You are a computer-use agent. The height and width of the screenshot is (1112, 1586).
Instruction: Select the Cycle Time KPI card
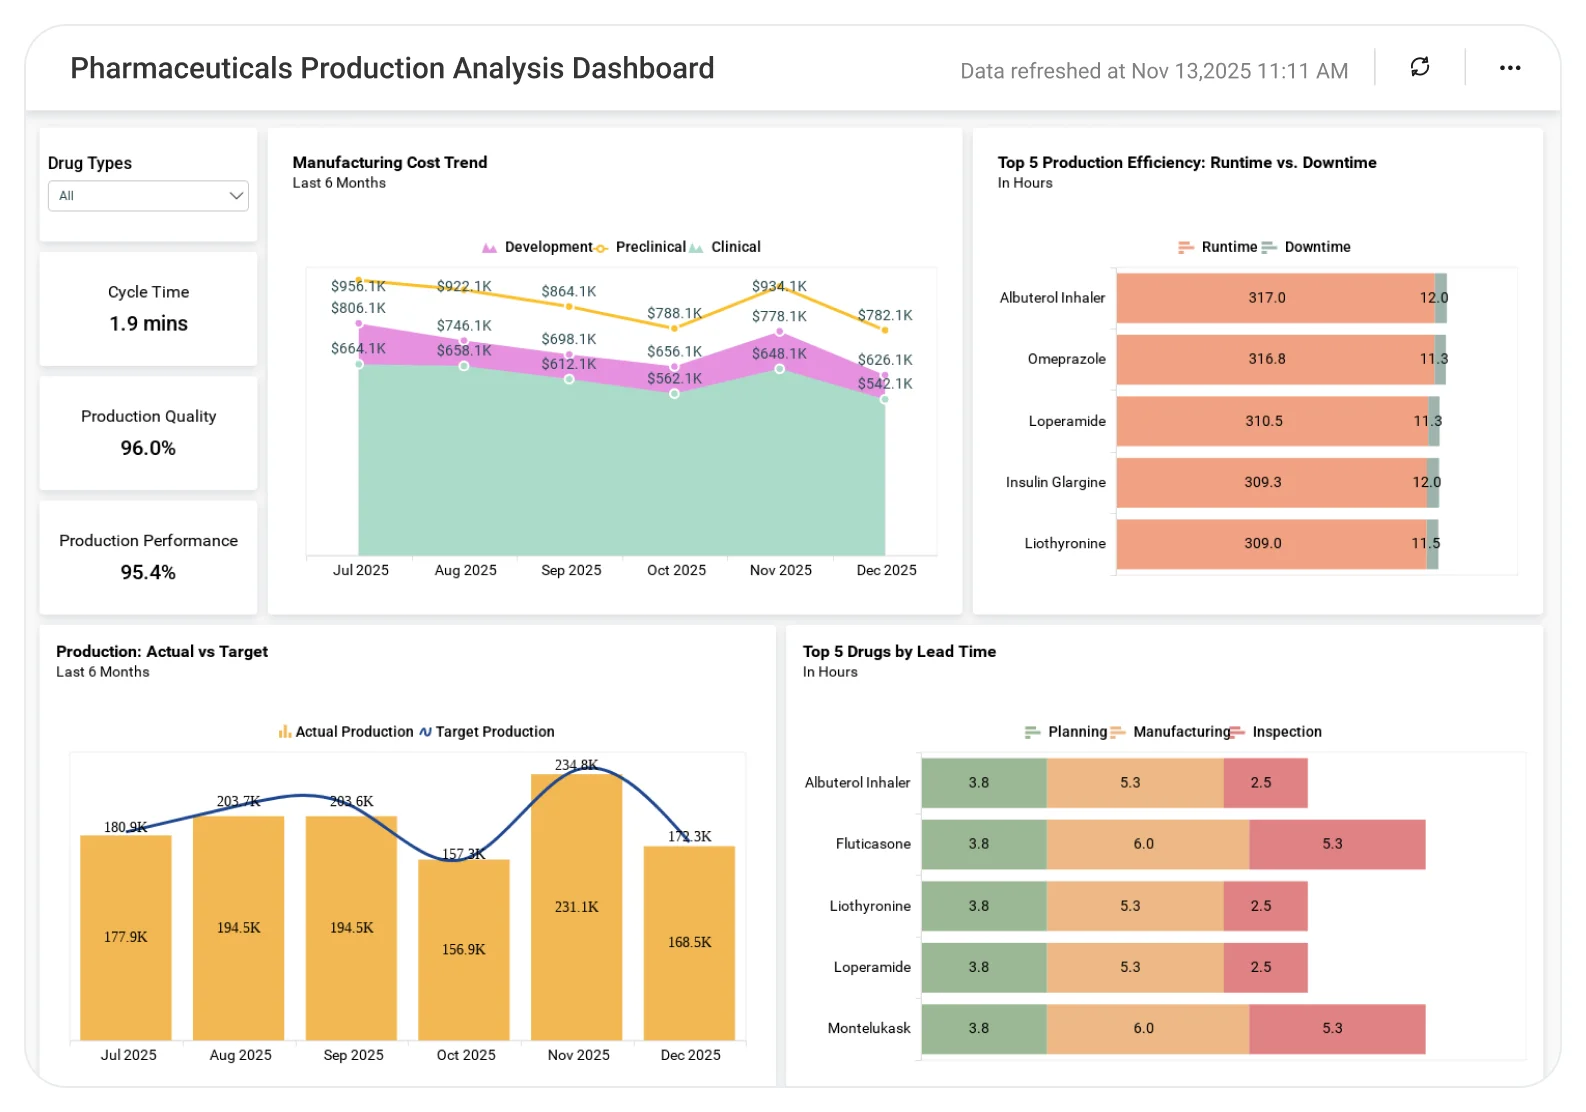click(x=148, y=309)
